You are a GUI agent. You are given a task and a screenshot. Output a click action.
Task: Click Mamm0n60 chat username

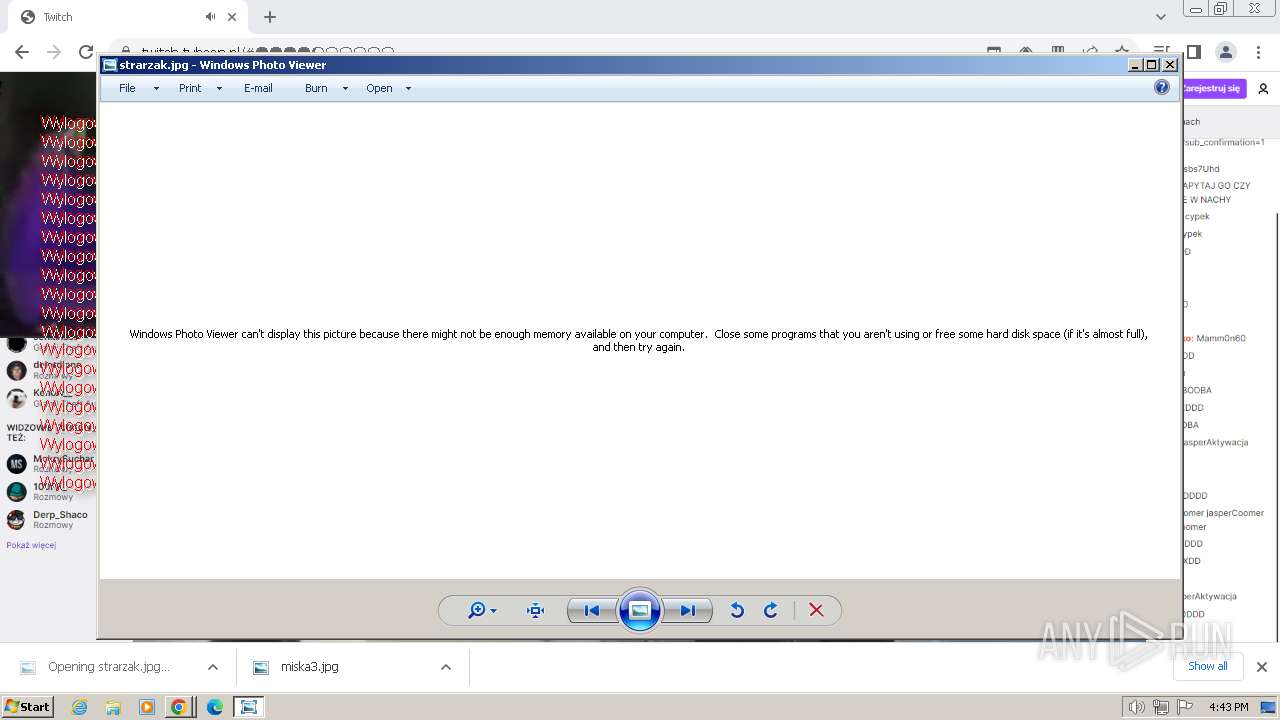coord(1221,338)
